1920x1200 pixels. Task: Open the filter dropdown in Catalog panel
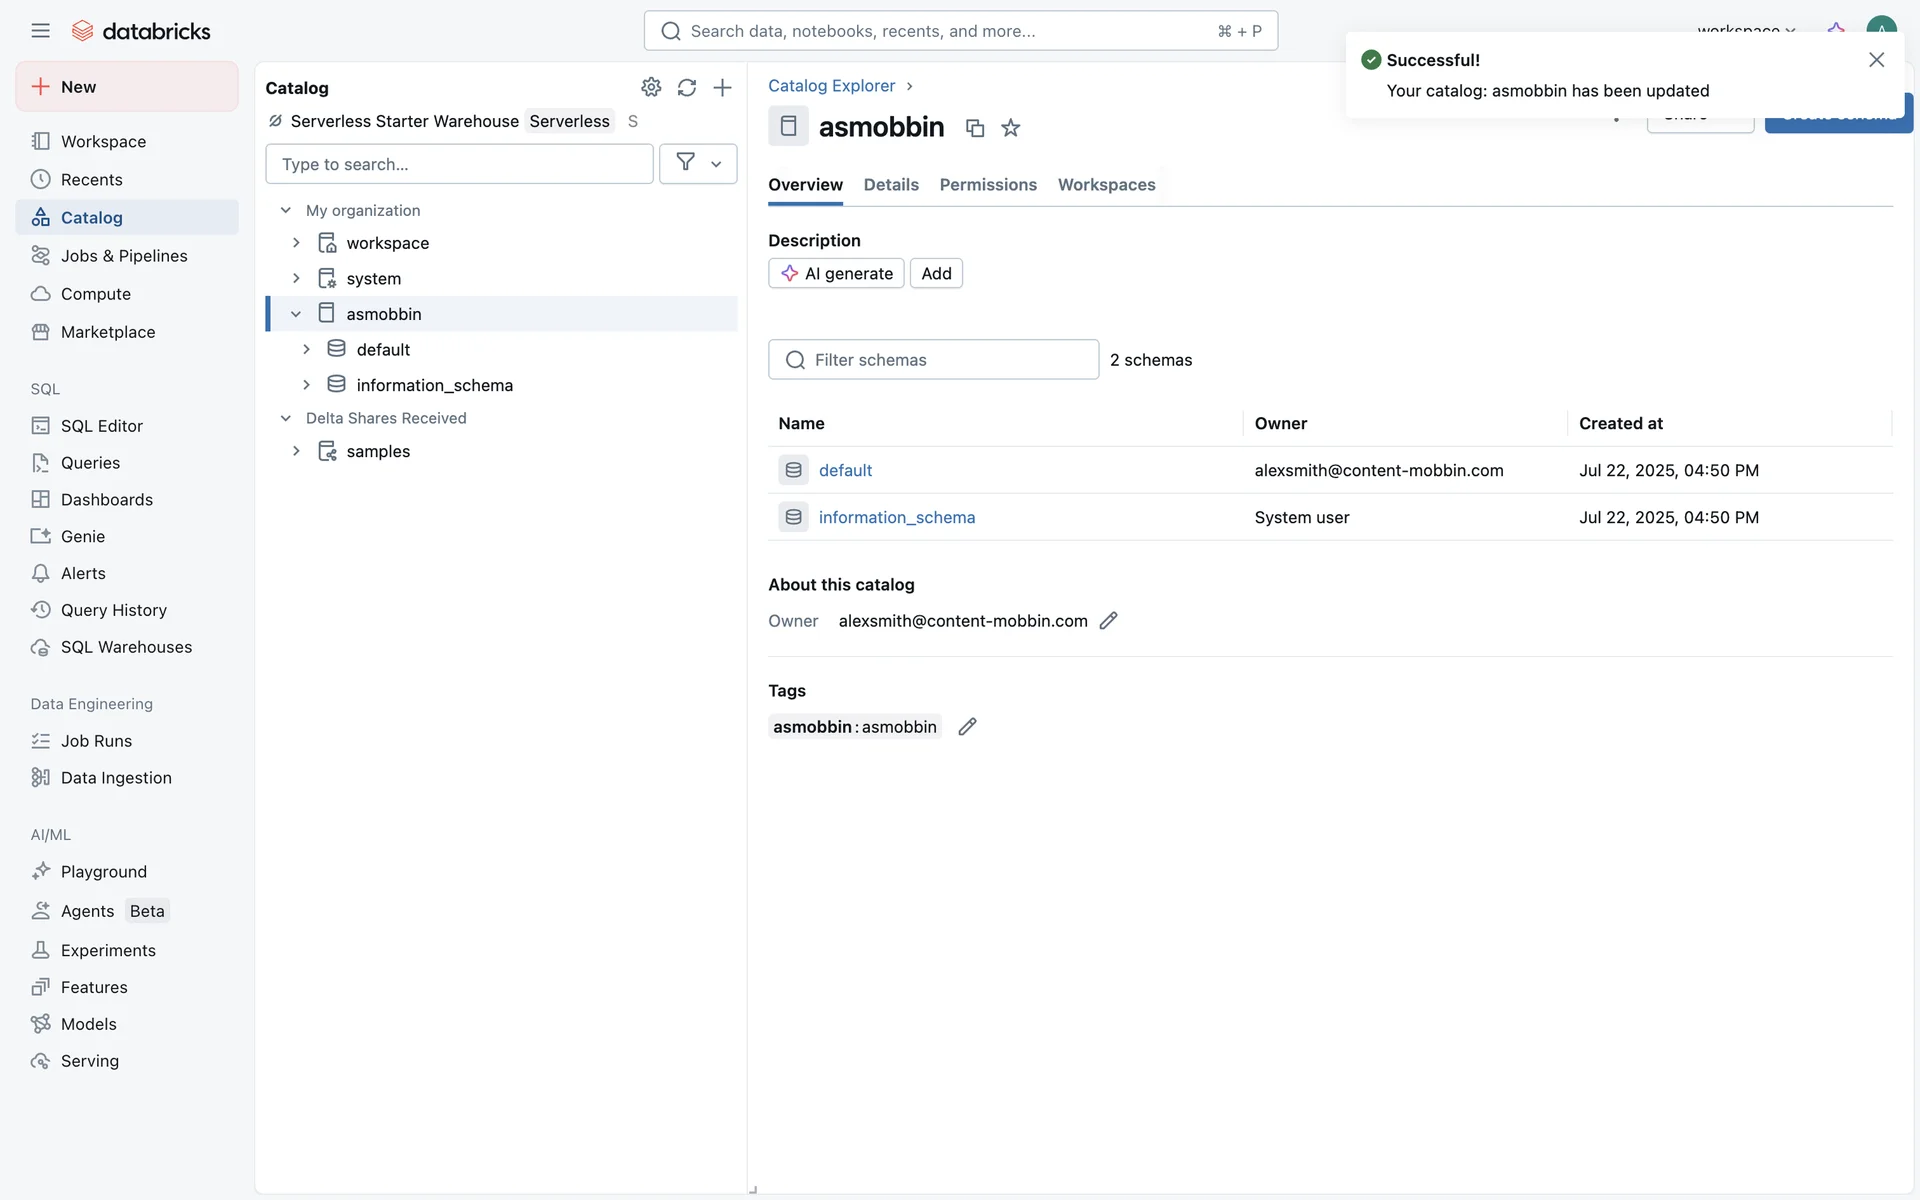click(x=698, y=164)
